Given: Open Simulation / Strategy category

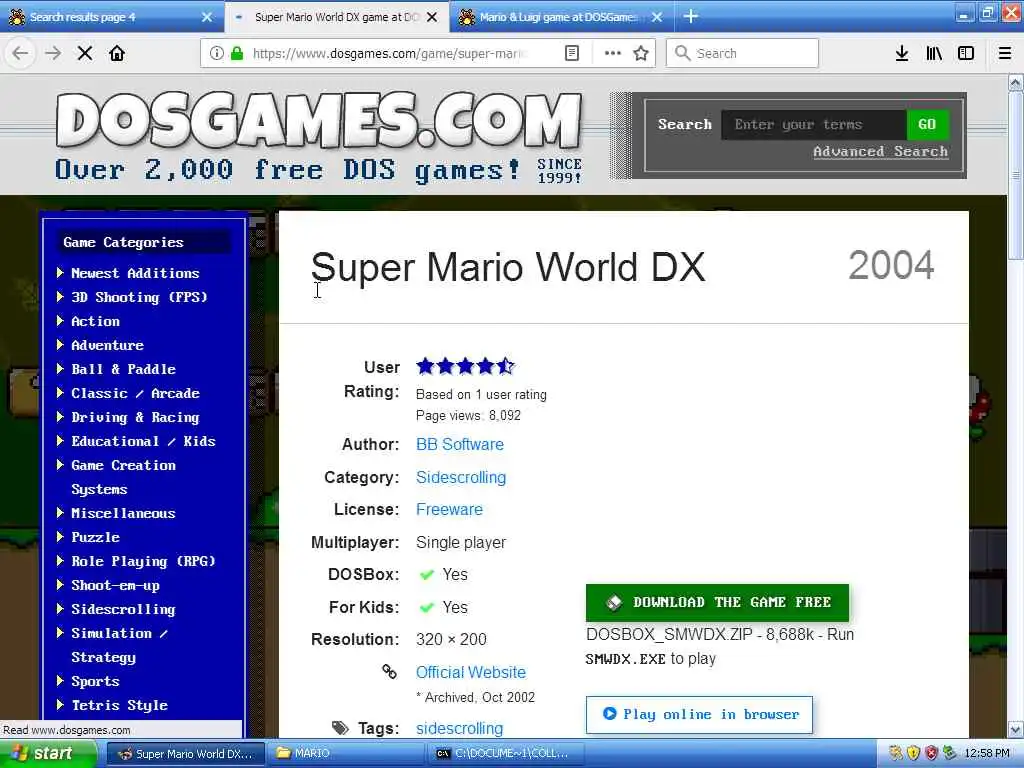Looking at the screenshot, I should coord(119,645).
